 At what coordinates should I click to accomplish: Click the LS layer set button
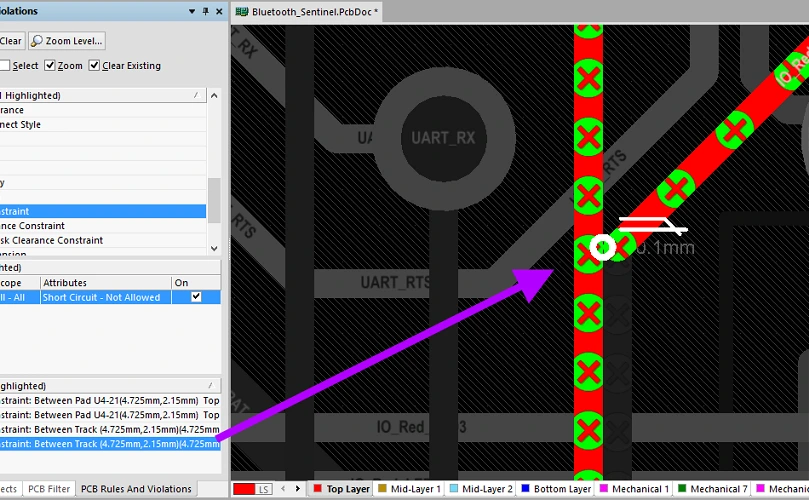[x=264, y=489]
